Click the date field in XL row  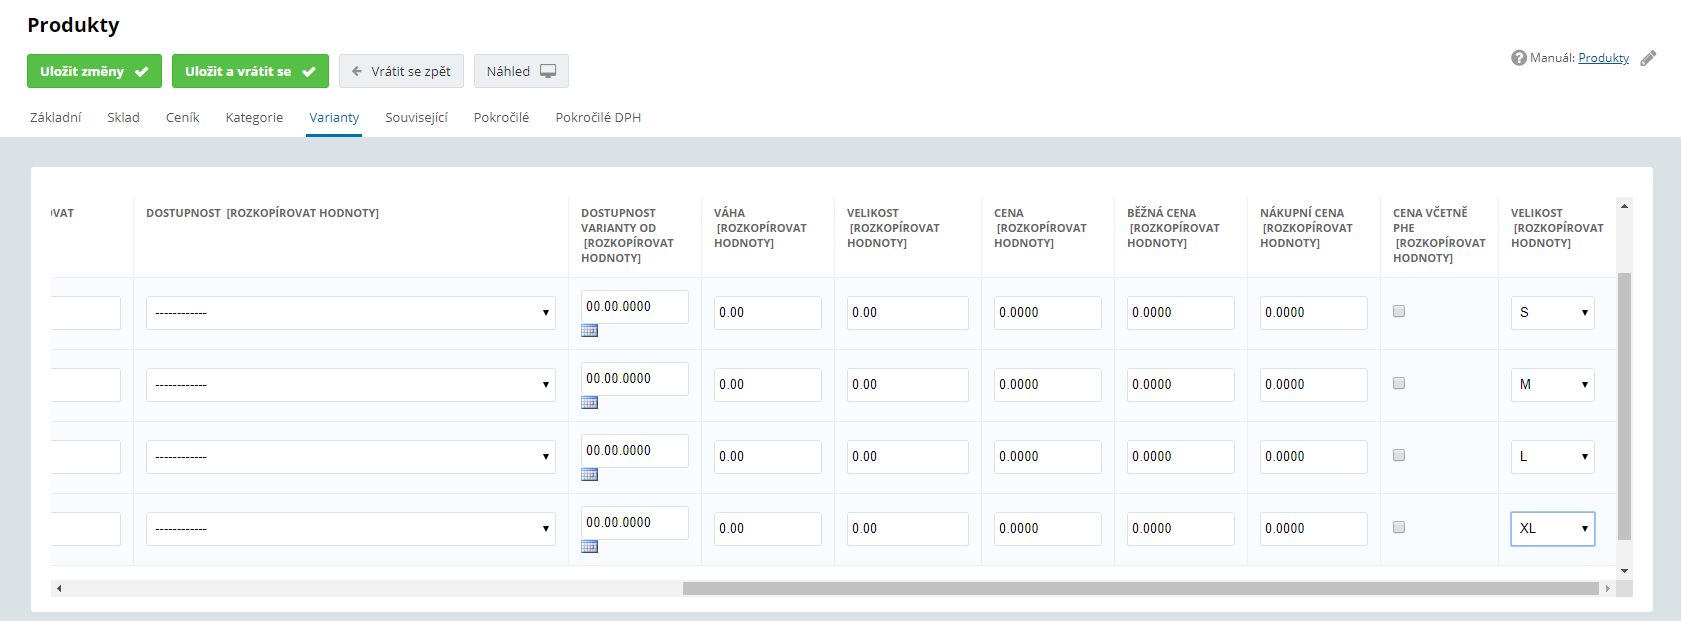pos(635,523)
